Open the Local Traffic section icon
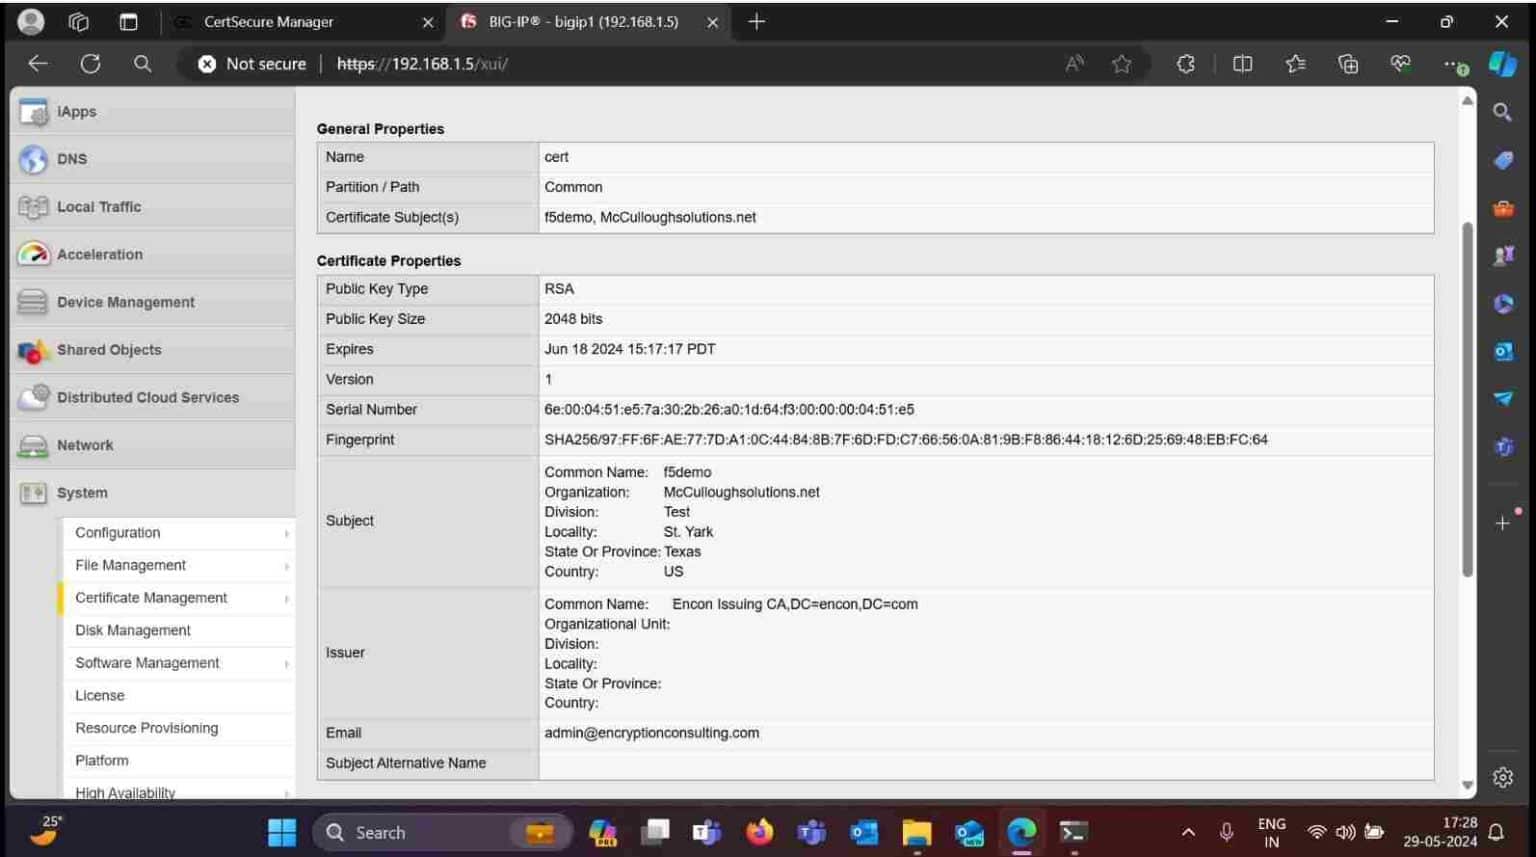 (x=33, y=207)
